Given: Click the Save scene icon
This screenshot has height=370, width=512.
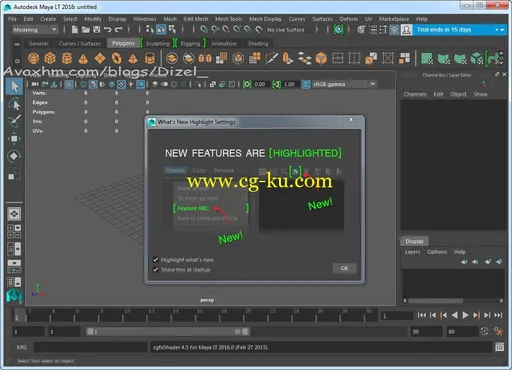Looking at the screenshot, I should click(97, 30).
